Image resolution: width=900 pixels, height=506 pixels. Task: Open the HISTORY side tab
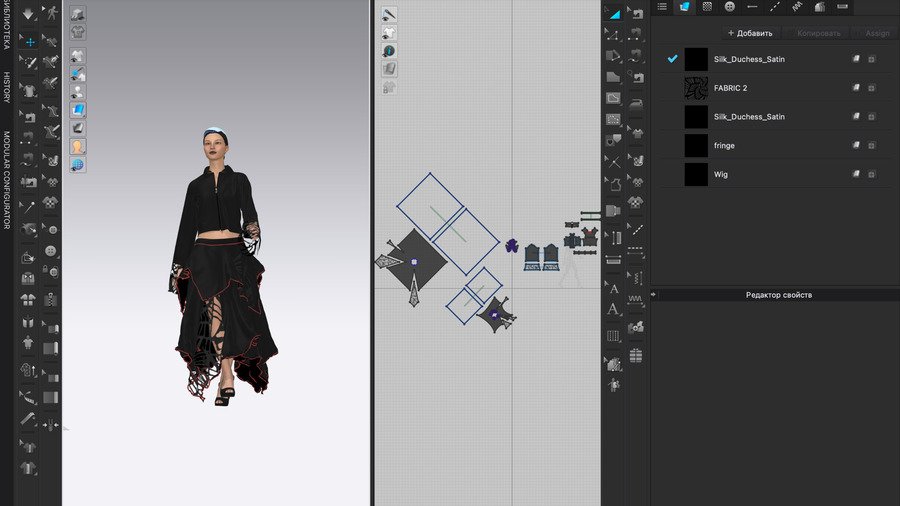coord(7,87)
